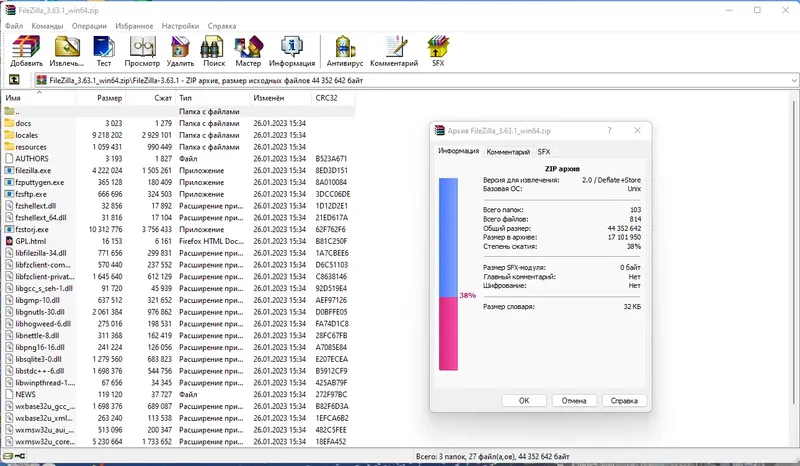Click the SFX toolbar icon
The image size is (800, 466).
438,51
